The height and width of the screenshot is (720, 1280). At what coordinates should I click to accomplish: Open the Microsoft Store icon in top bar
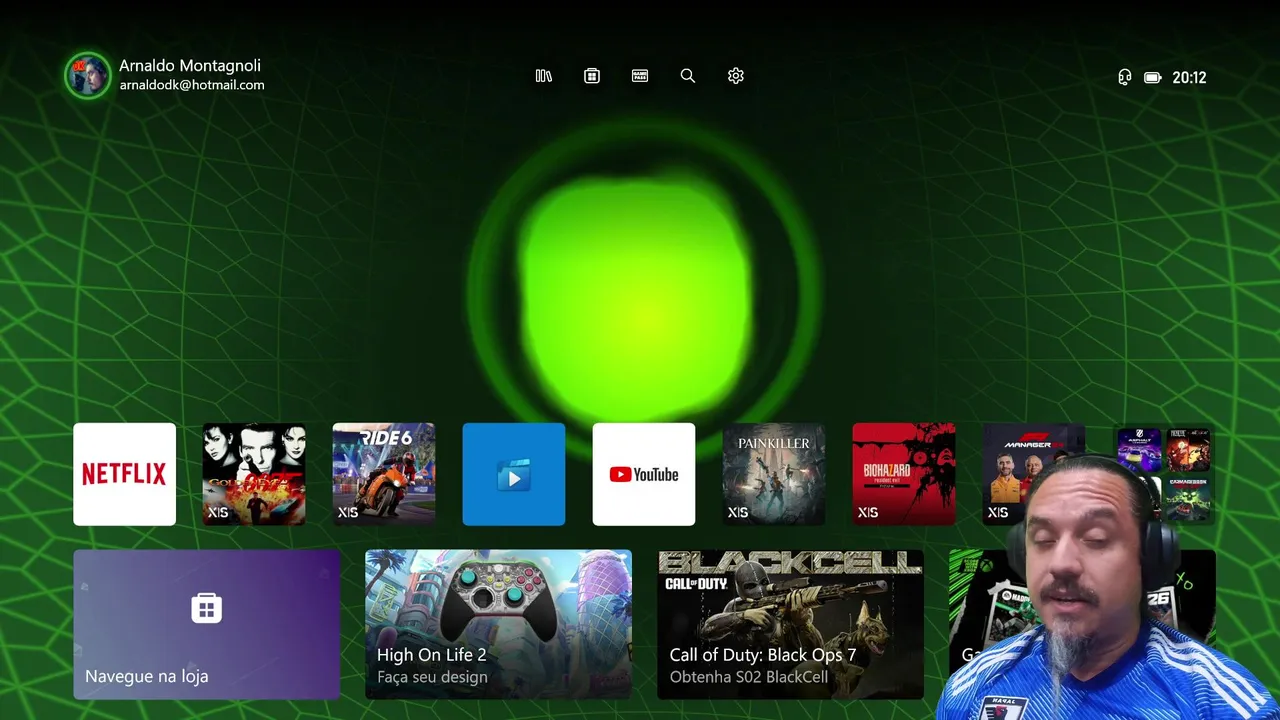pyautogui.click(x=592, y=76)
